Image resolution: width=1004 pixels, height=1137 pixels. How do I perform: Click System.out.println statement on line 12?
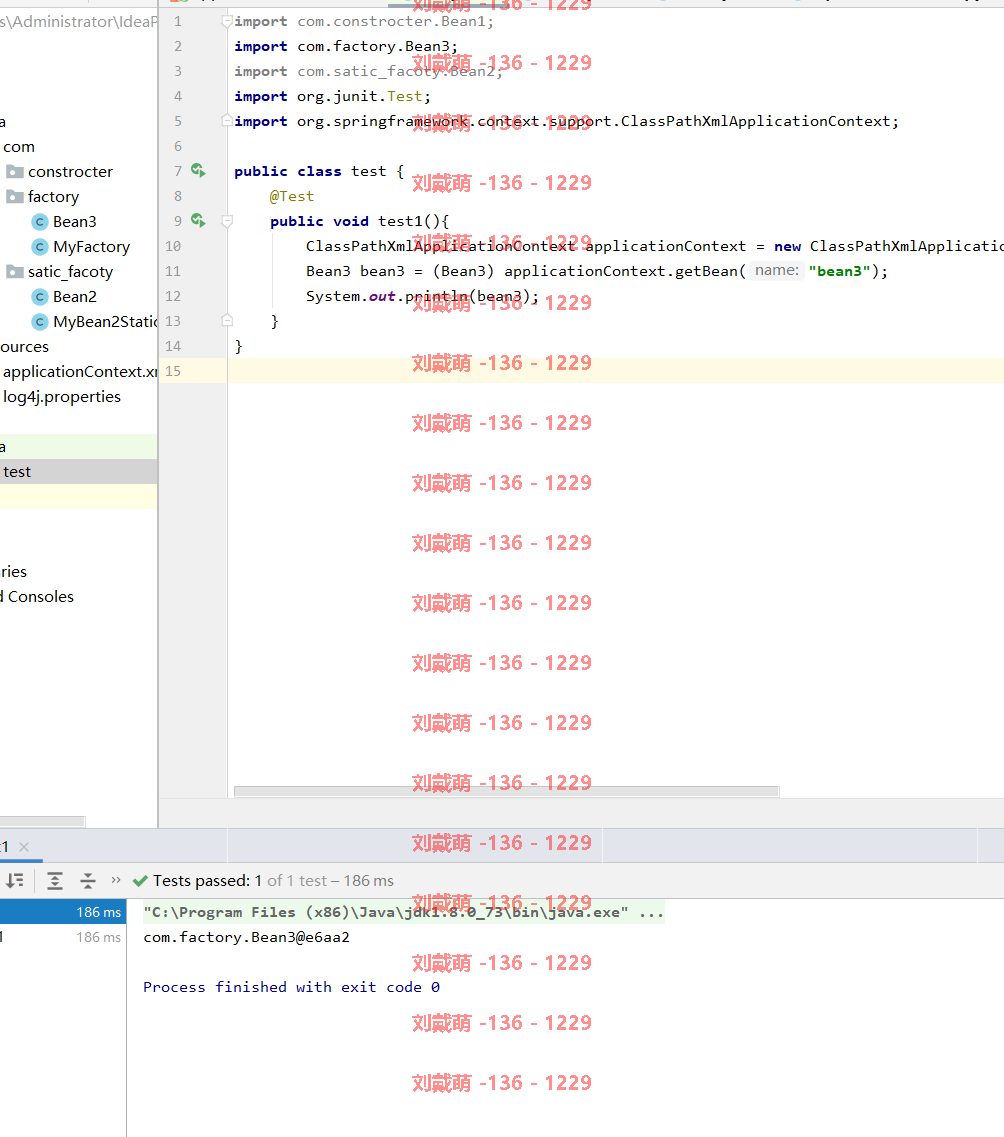coord(423,297)
